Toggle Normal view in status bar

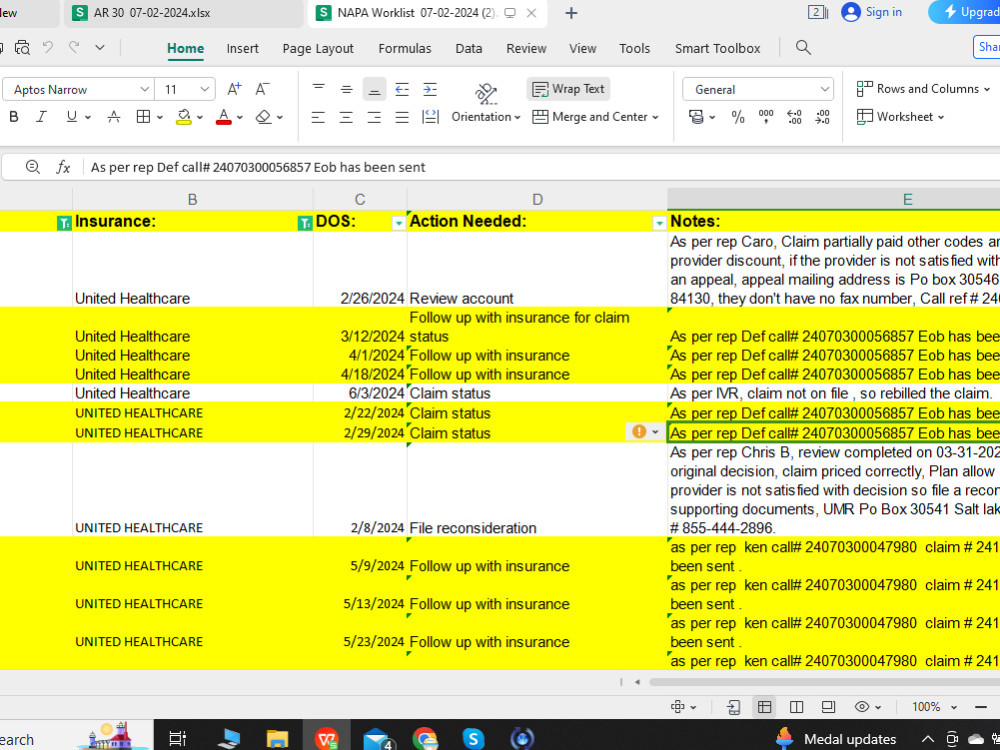tap(765, 707)
